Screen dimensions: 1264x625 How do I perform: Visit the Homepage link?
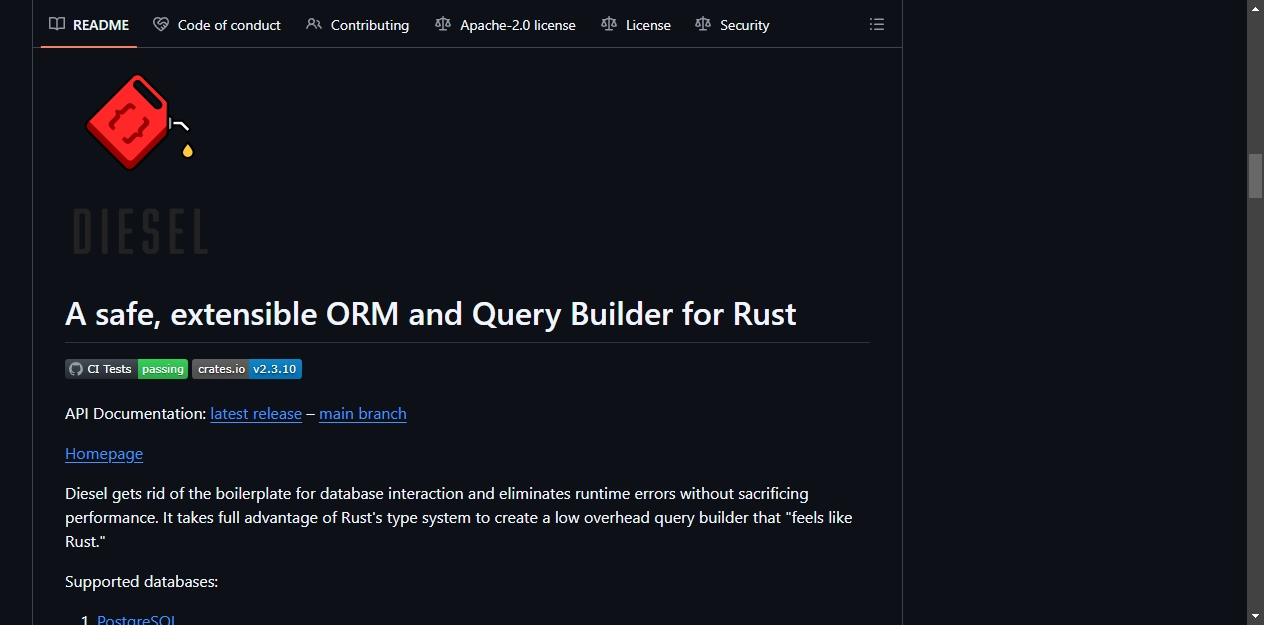click(104, 454)
